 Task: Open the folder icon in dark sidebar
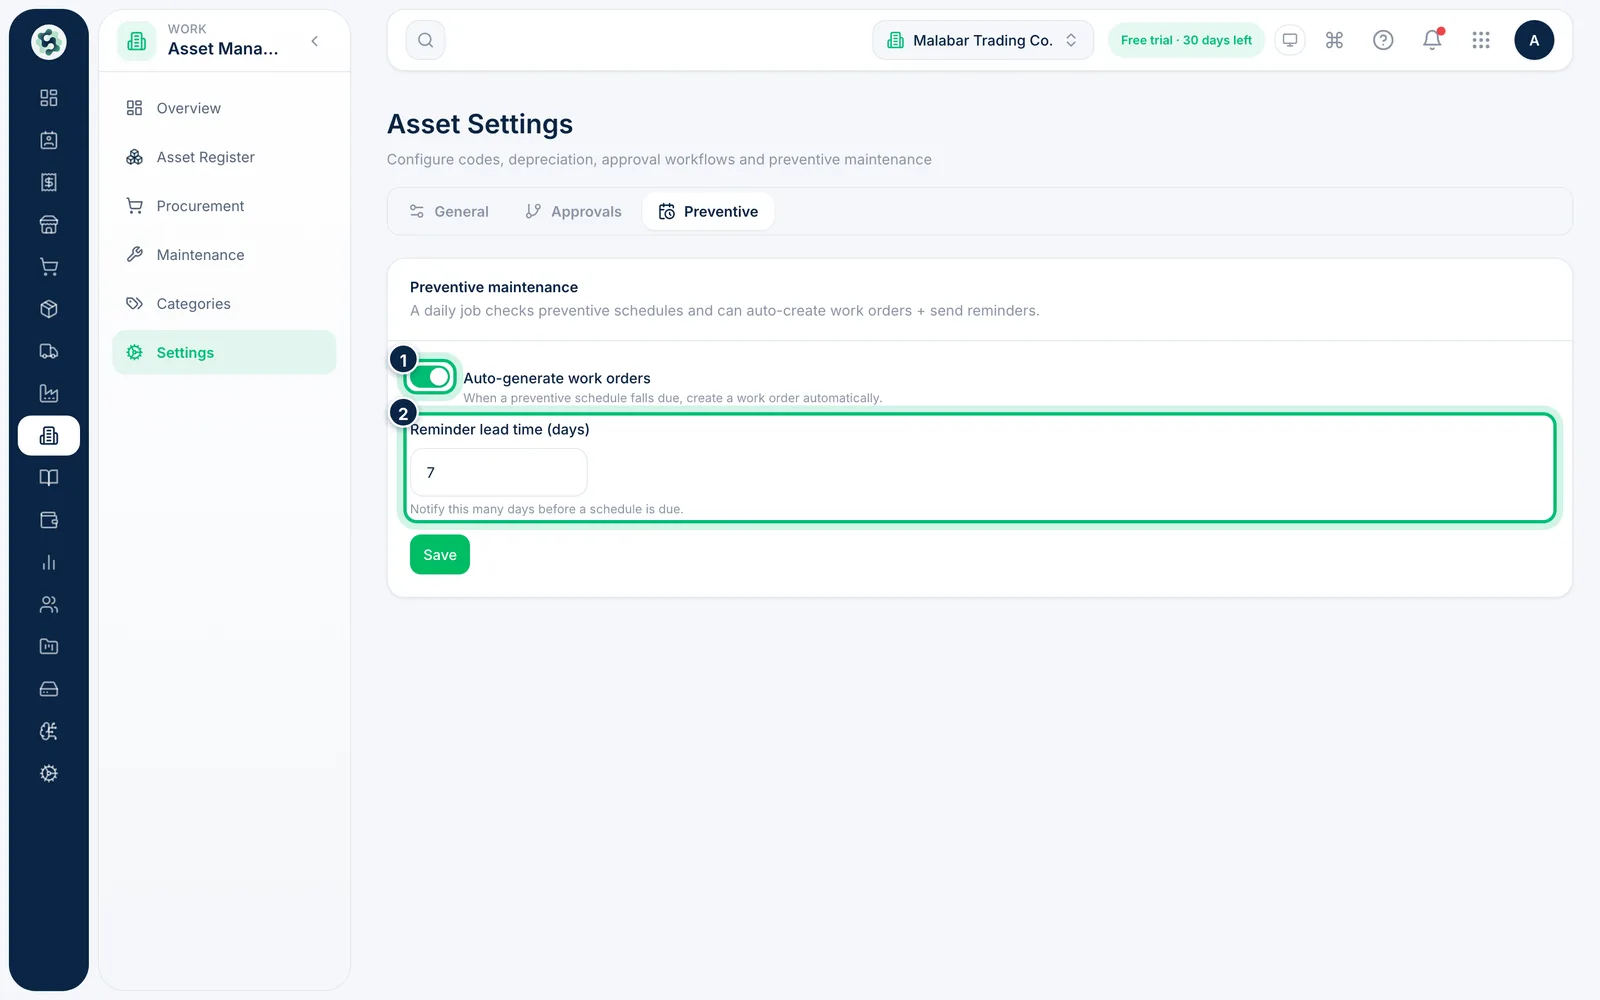coord(48,647)
